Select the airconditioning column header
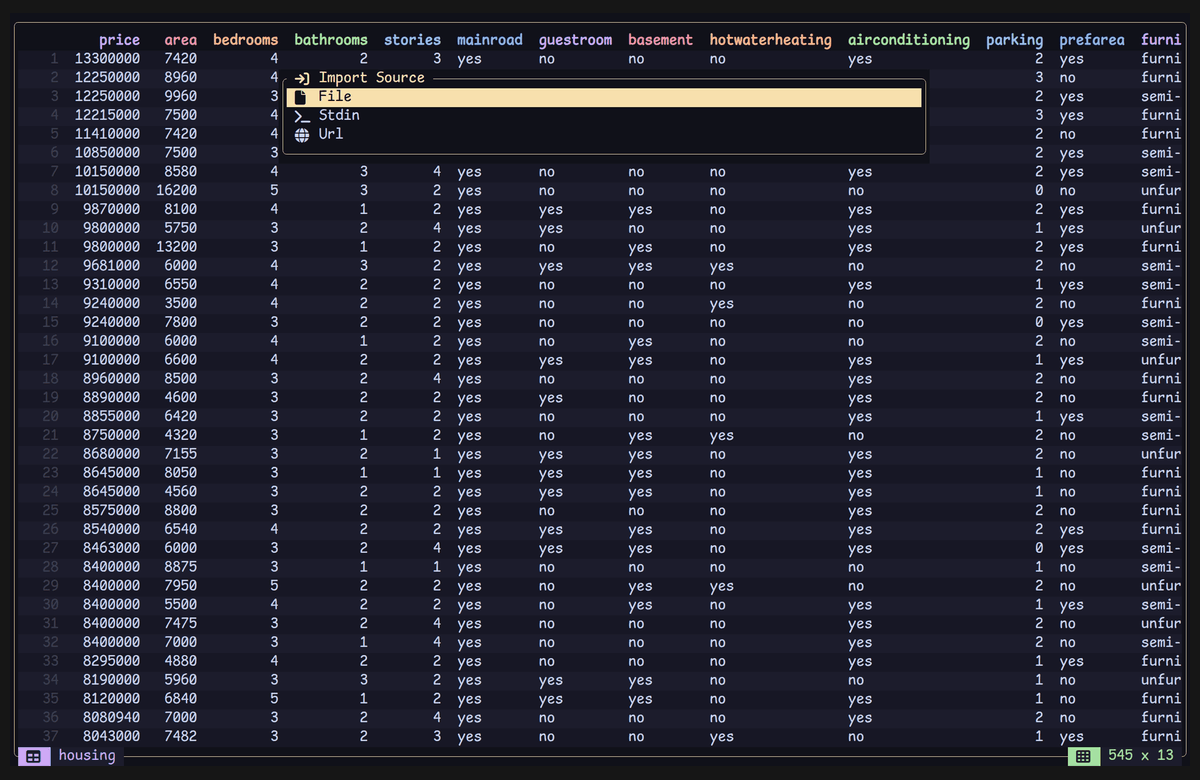 point(909,40)
